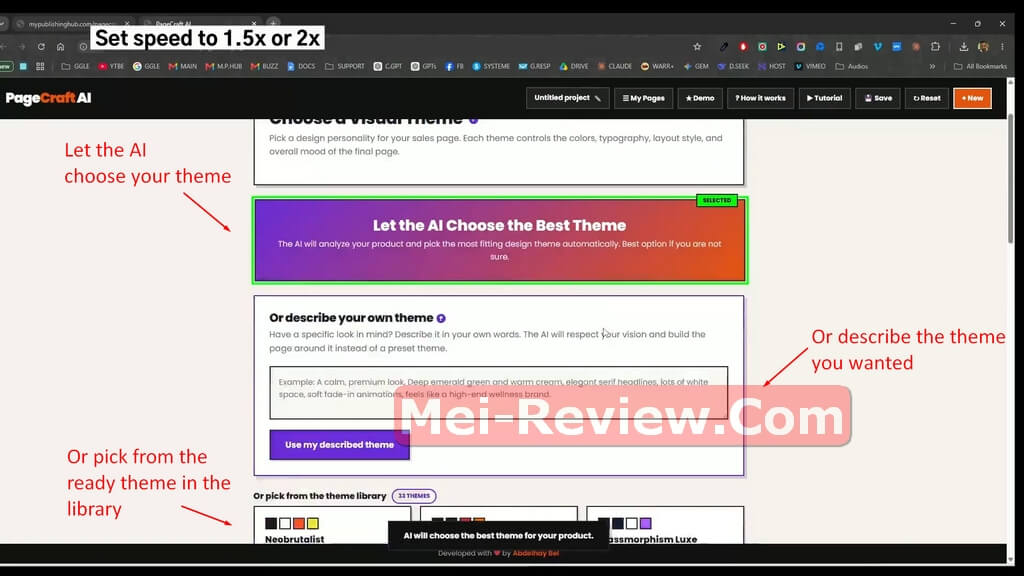Image resolution: width=1024 pixels, height=576 pixels.
Task: Expand the SUPPORT bookmarks folder
Action: tap(345, 66)
